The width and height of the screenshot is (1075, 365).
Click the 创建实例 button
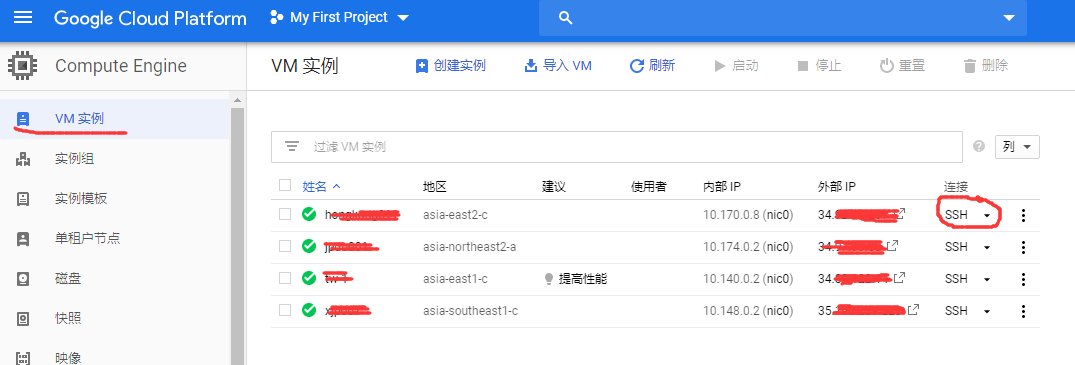450,66
